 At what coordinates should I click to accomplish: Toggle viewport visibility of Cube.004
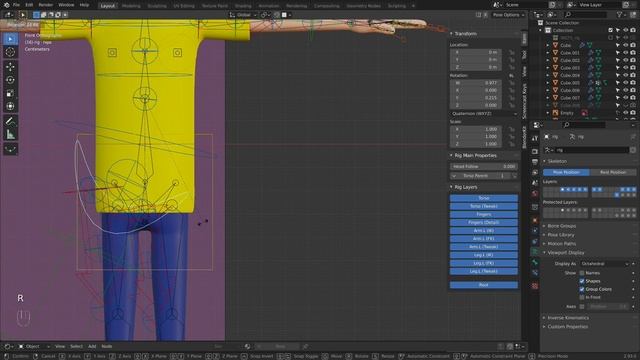click(625, 75)
